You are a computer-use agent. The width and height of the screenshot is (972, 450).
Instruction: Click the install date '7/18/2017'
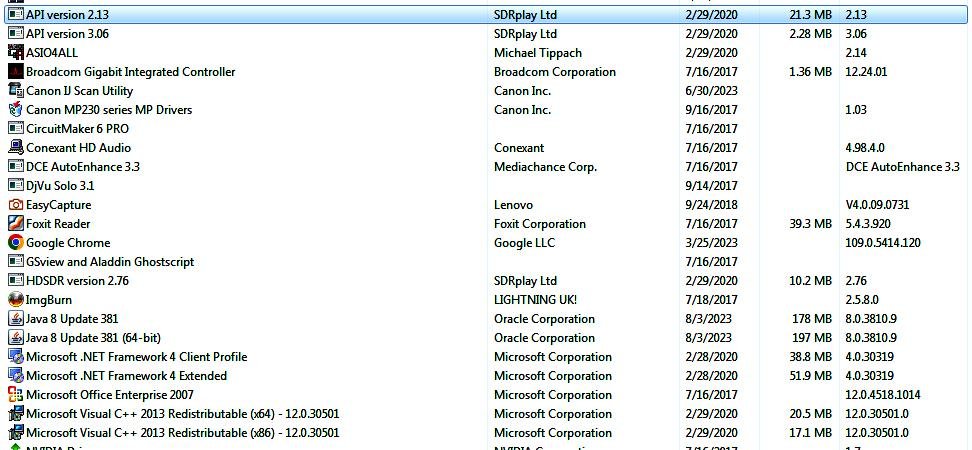[x=712, y=299]
